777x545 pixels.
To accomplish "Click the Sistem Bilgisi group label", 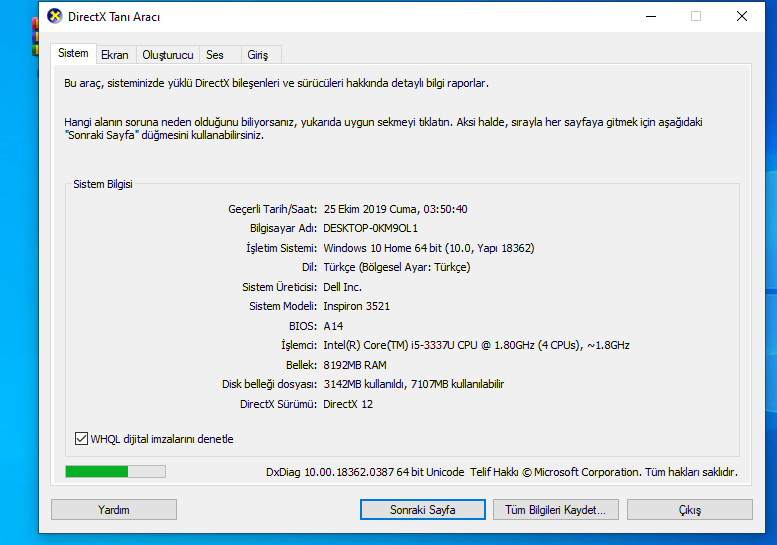I will click(103, 184).
